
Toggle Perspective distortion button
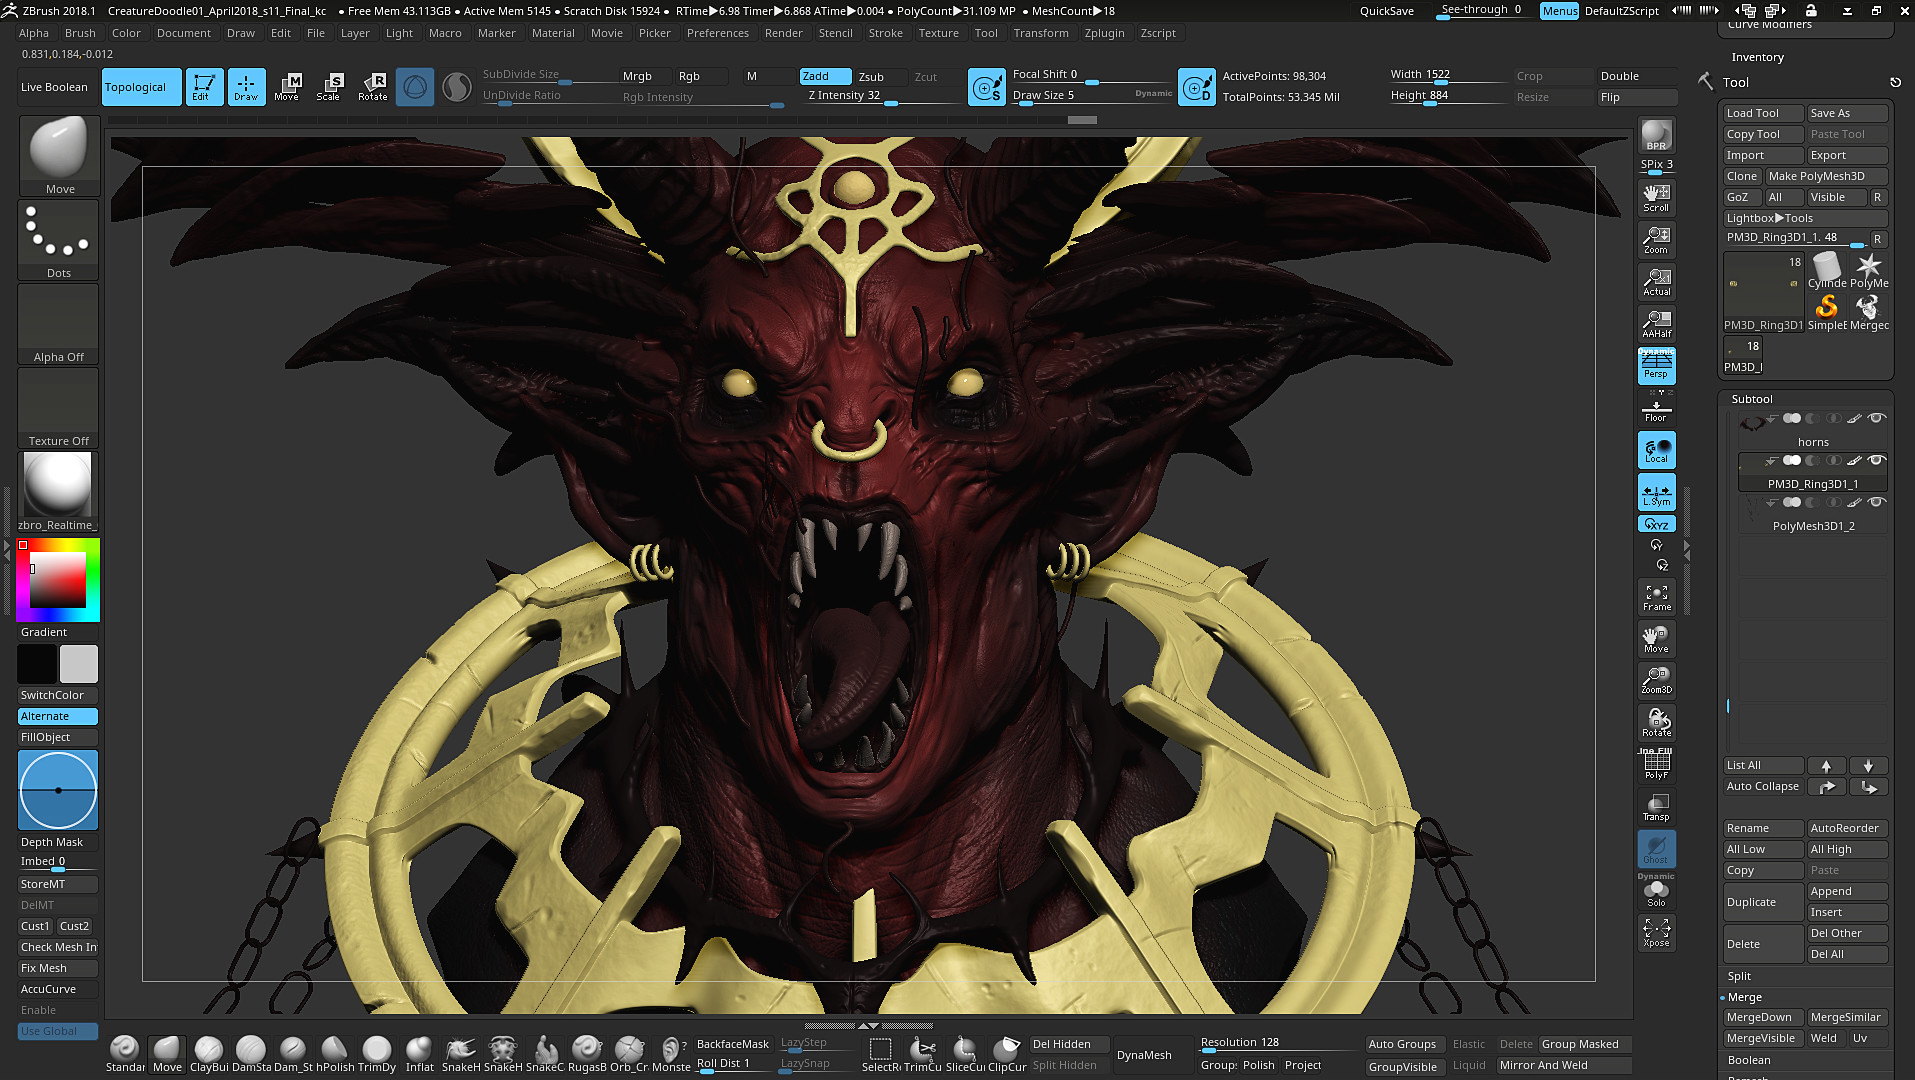tap(1656, 366)
